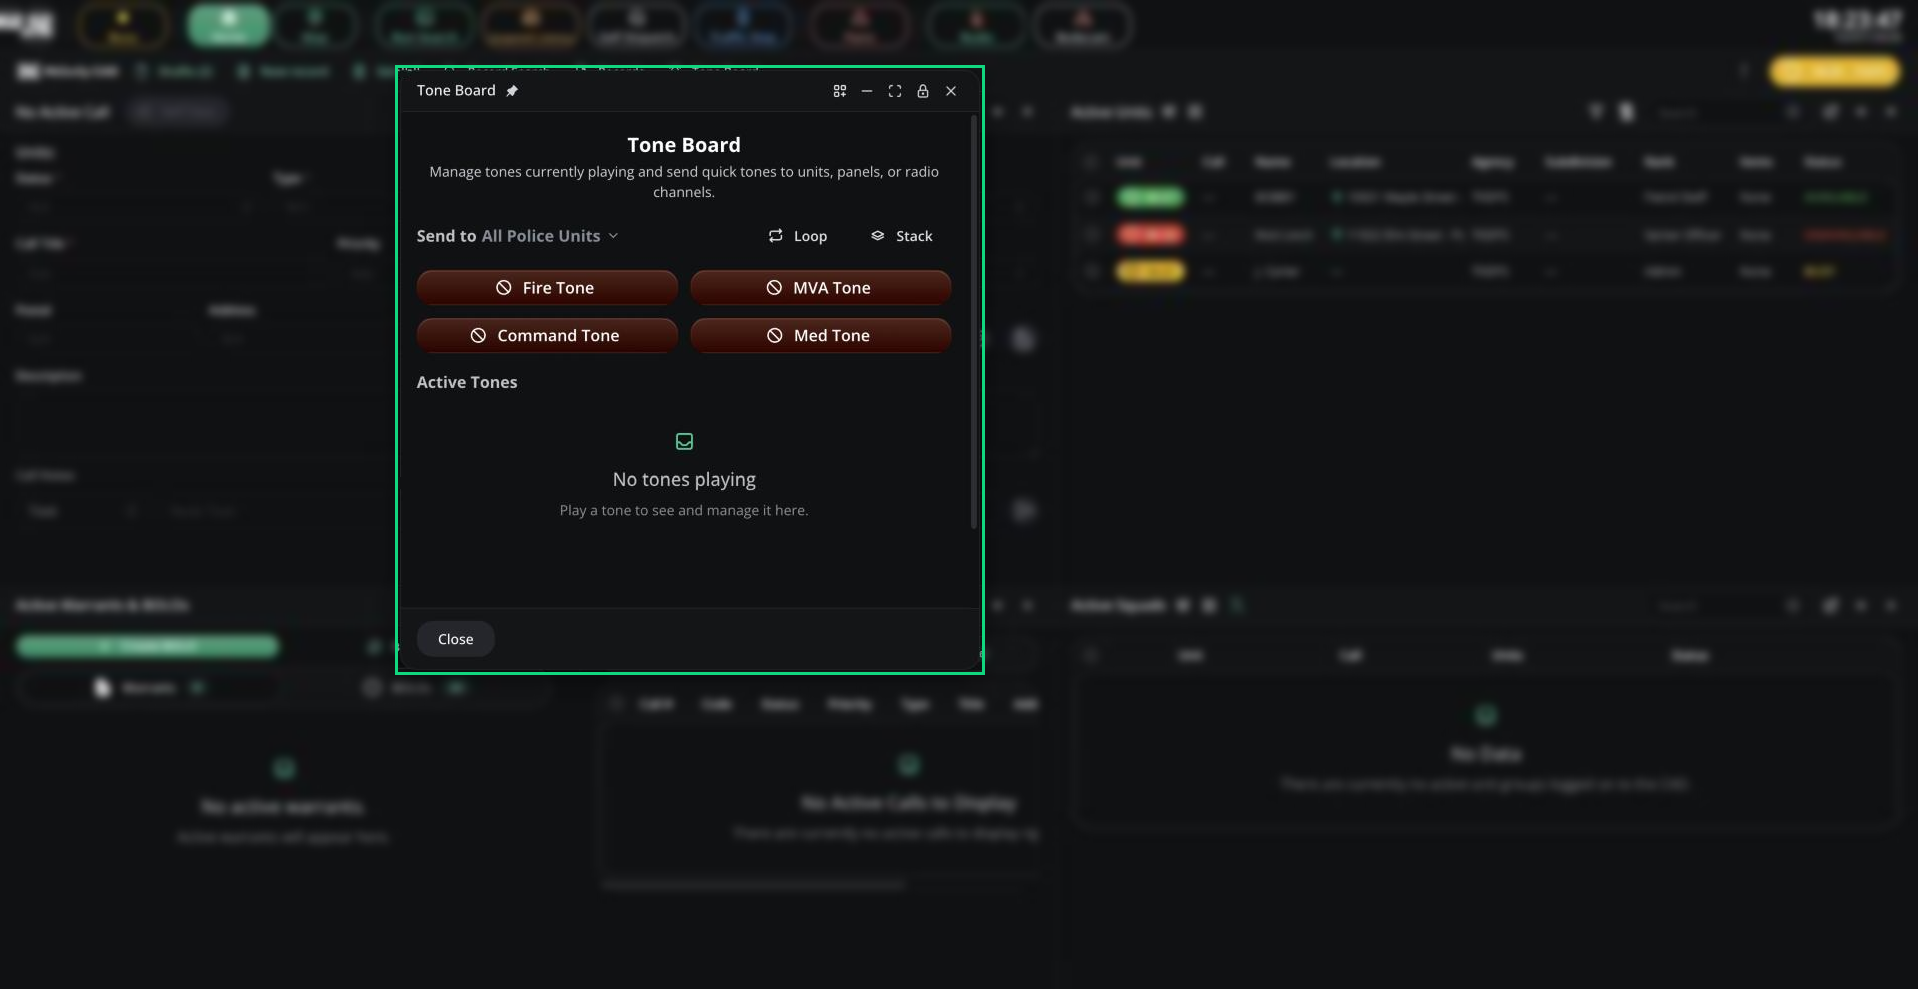Toggle Loop mode for tones
1918x989 pixels.
(x=797, y=236)
